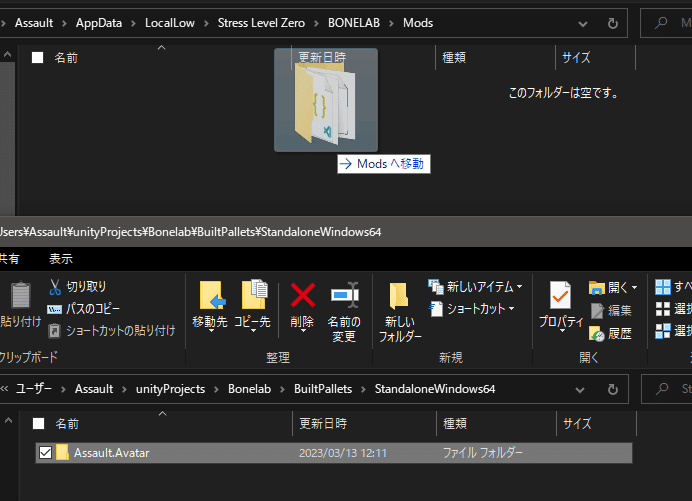
Task: Click the Open (開く) folder icon
Action: [x=597, y=288]
